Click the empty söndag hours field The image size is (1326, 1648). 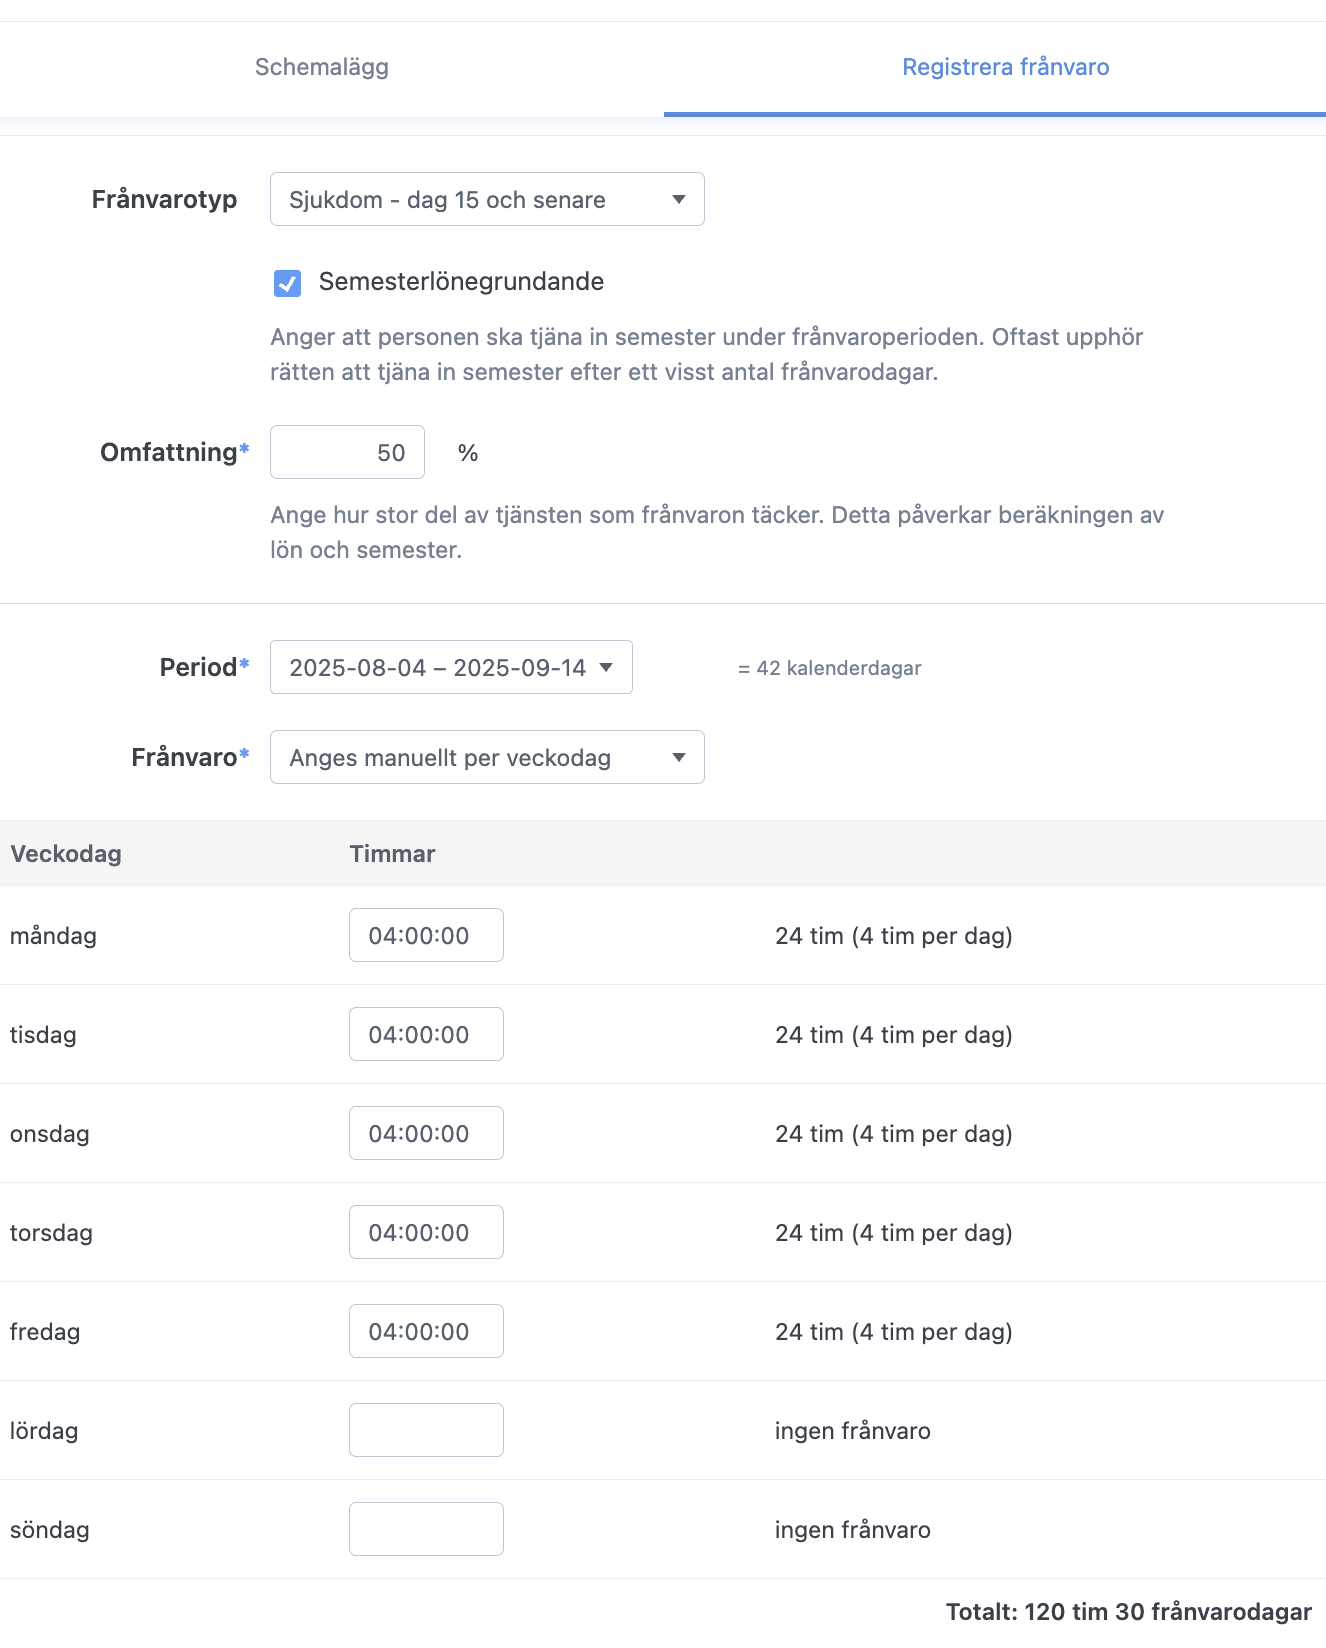pos(426,1529)
